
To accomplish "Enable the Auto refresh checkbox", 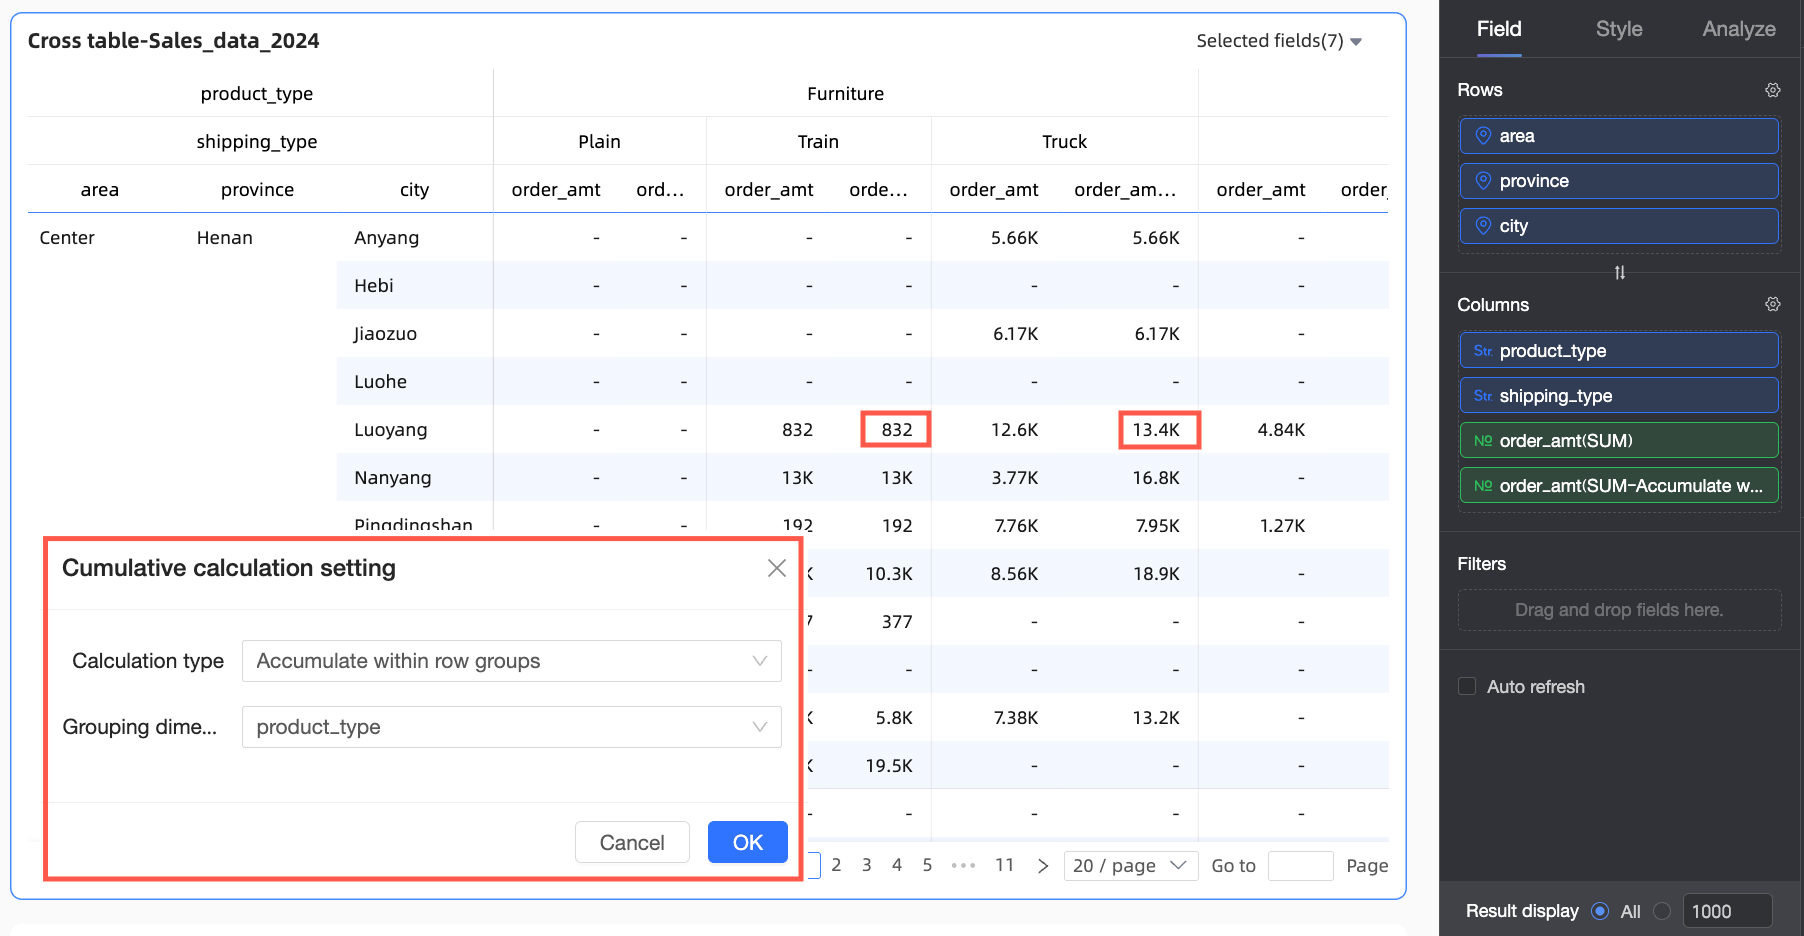I will tap(1467, 686).
